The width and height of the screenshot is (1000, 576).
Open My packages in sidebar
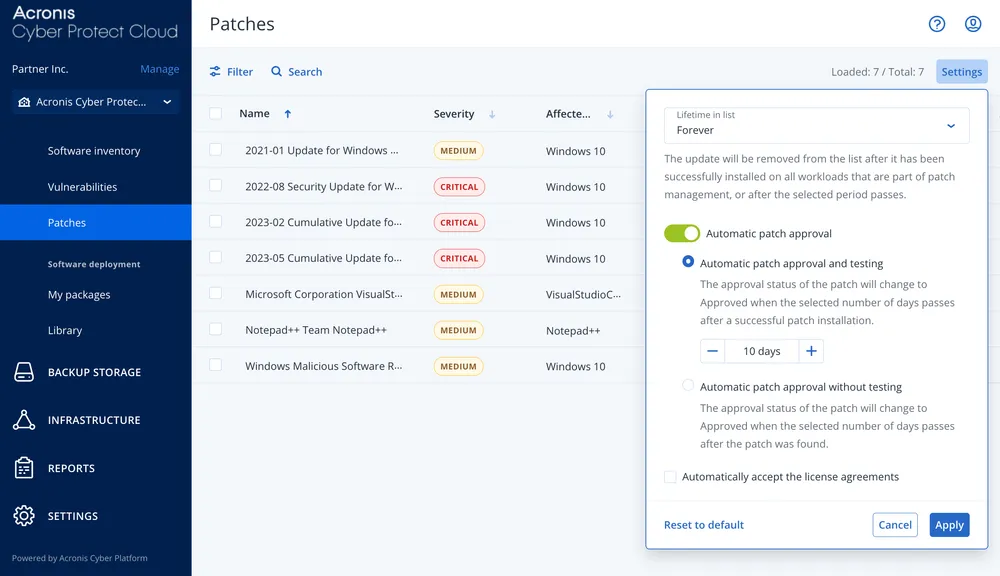click(x=79, y=295)
